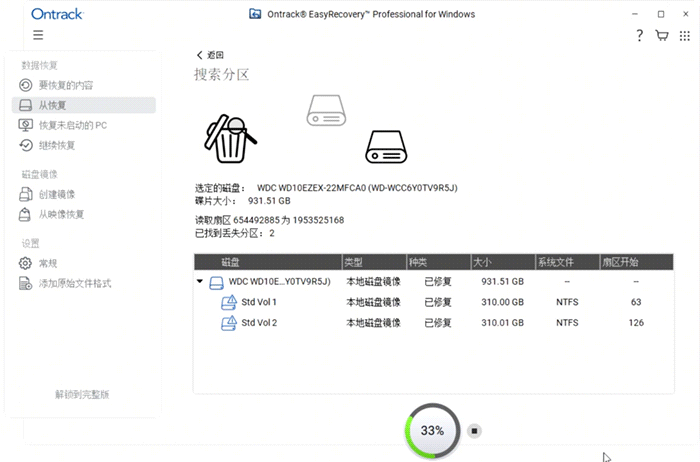Viewport: 700px width, 462px height.
Task: Open the grid apps icon
Action: (684, 36)
